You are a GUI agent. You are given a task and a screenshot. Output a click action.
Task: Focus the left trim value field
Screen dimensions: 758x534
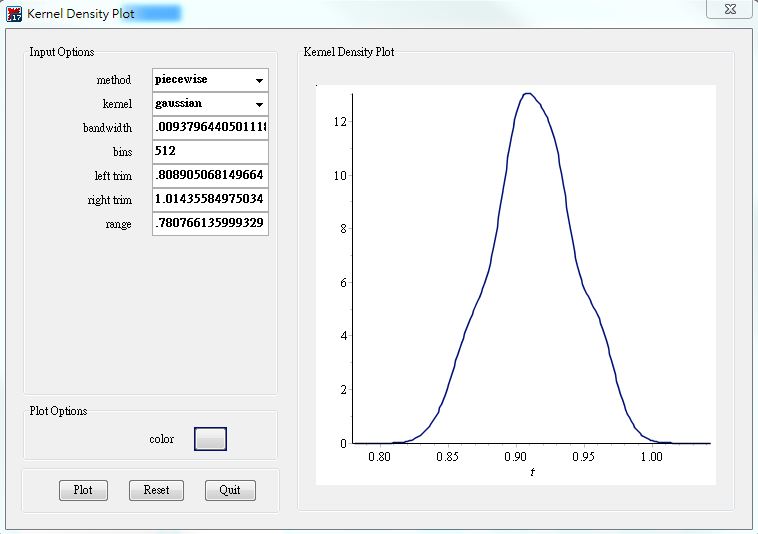pos(210,176)
